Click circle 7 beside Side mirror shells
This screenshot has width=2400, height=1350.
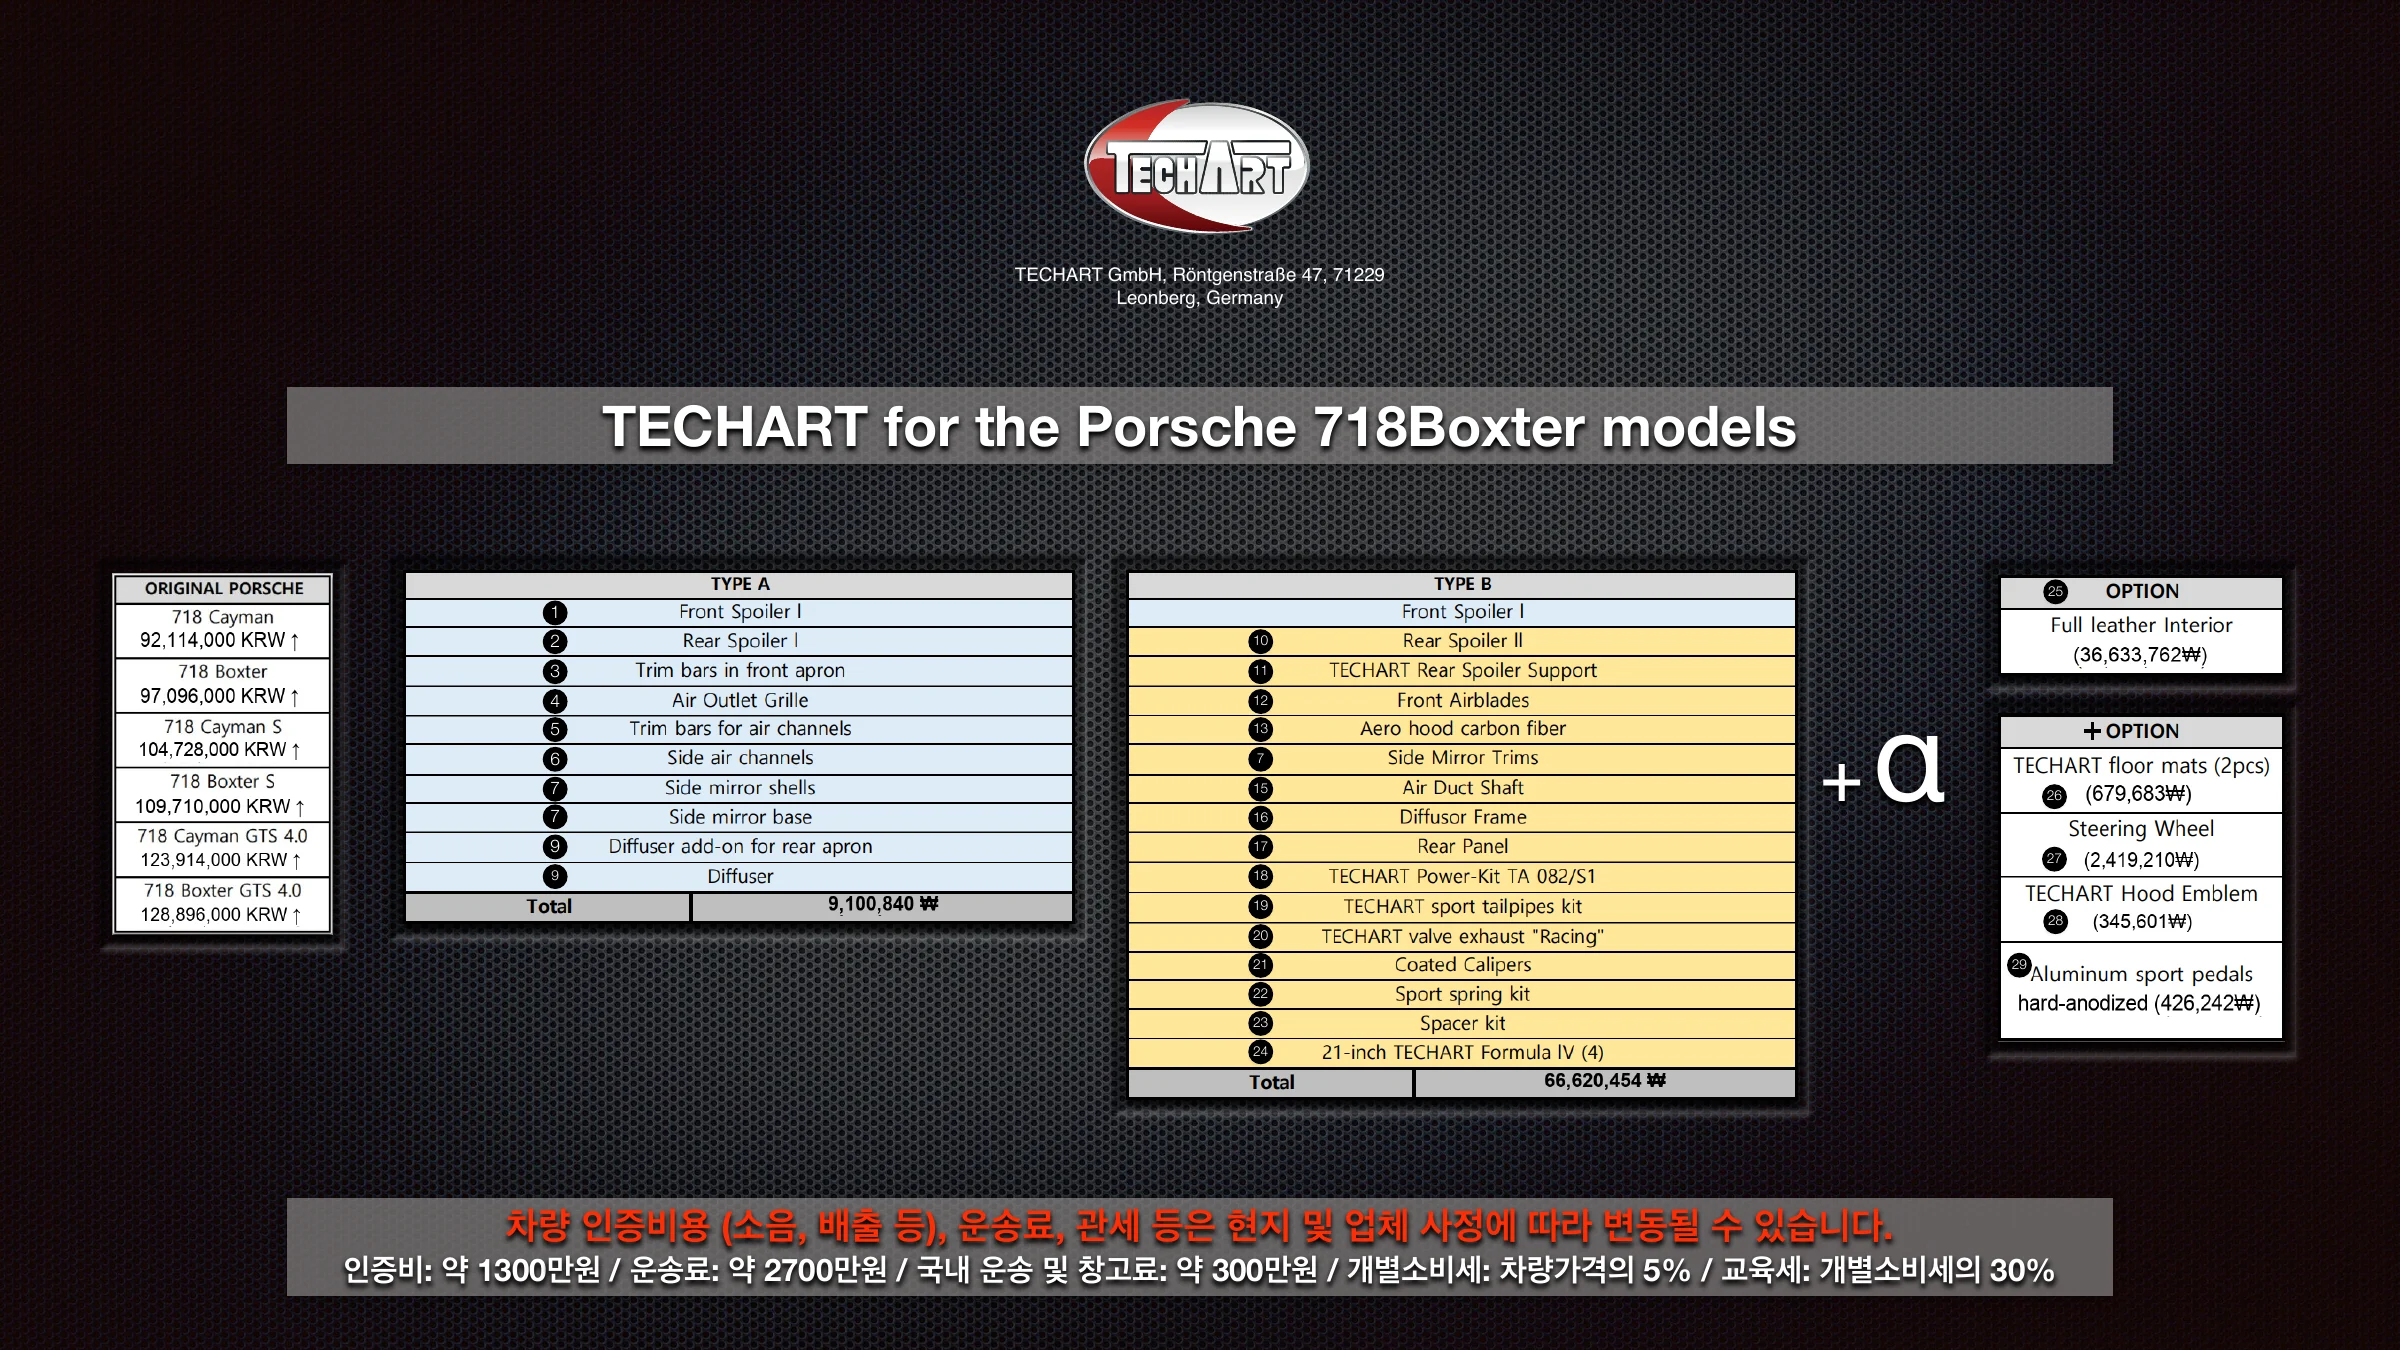point(555,788)
